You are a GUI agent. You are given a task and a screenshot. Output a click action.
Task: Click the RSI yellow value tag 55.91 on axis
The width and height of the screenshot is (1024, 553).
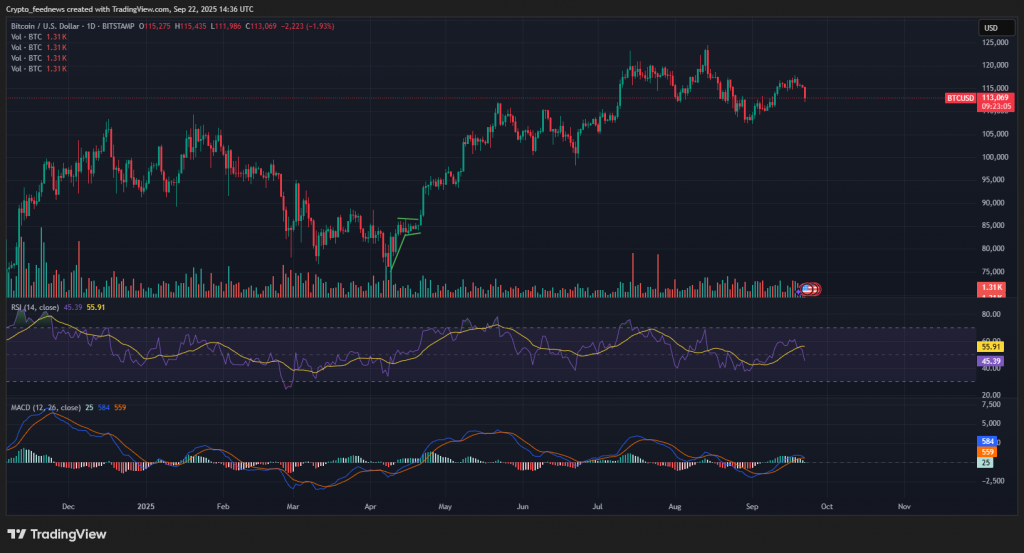point(991,347)
